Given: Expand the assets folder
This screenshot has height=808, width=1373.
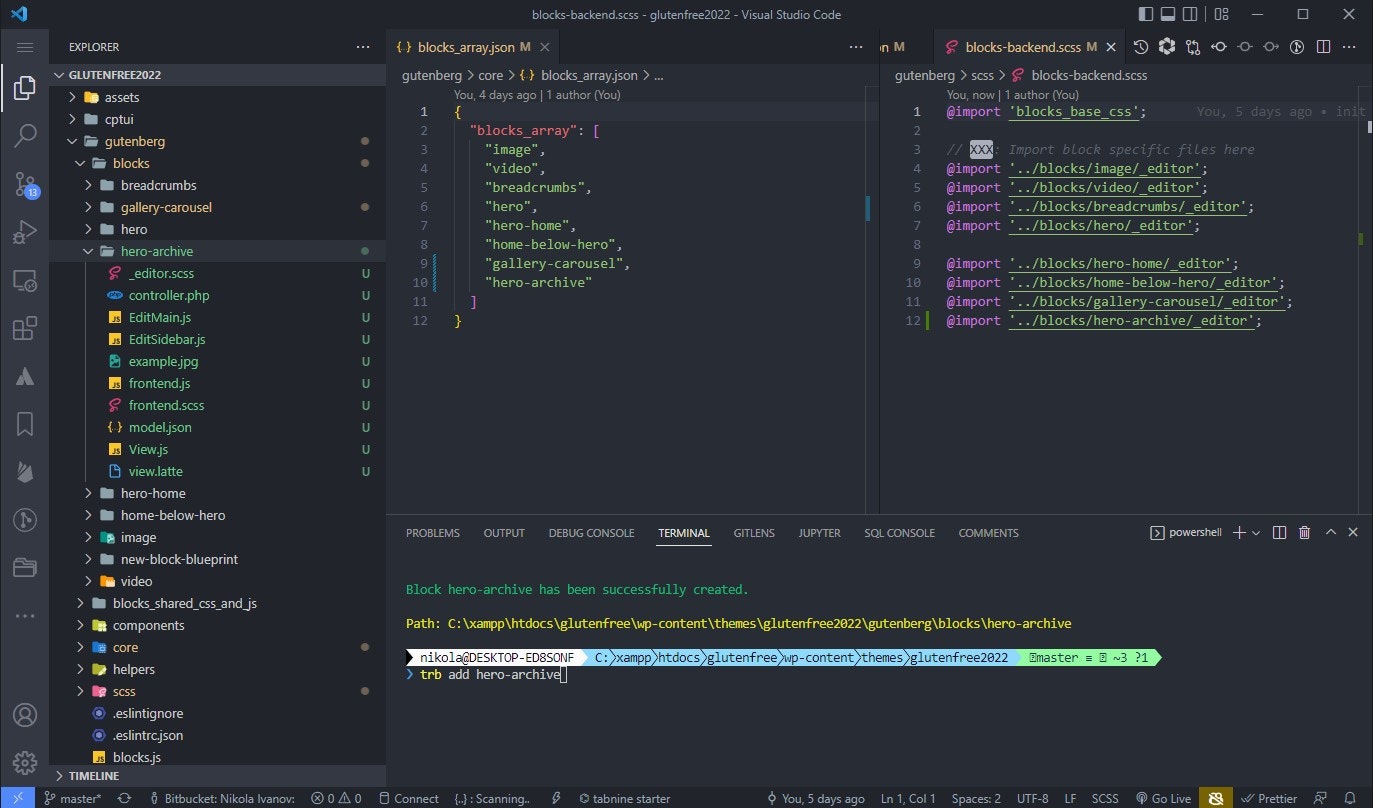Looking at the screenshot, I should coord(218,97).
